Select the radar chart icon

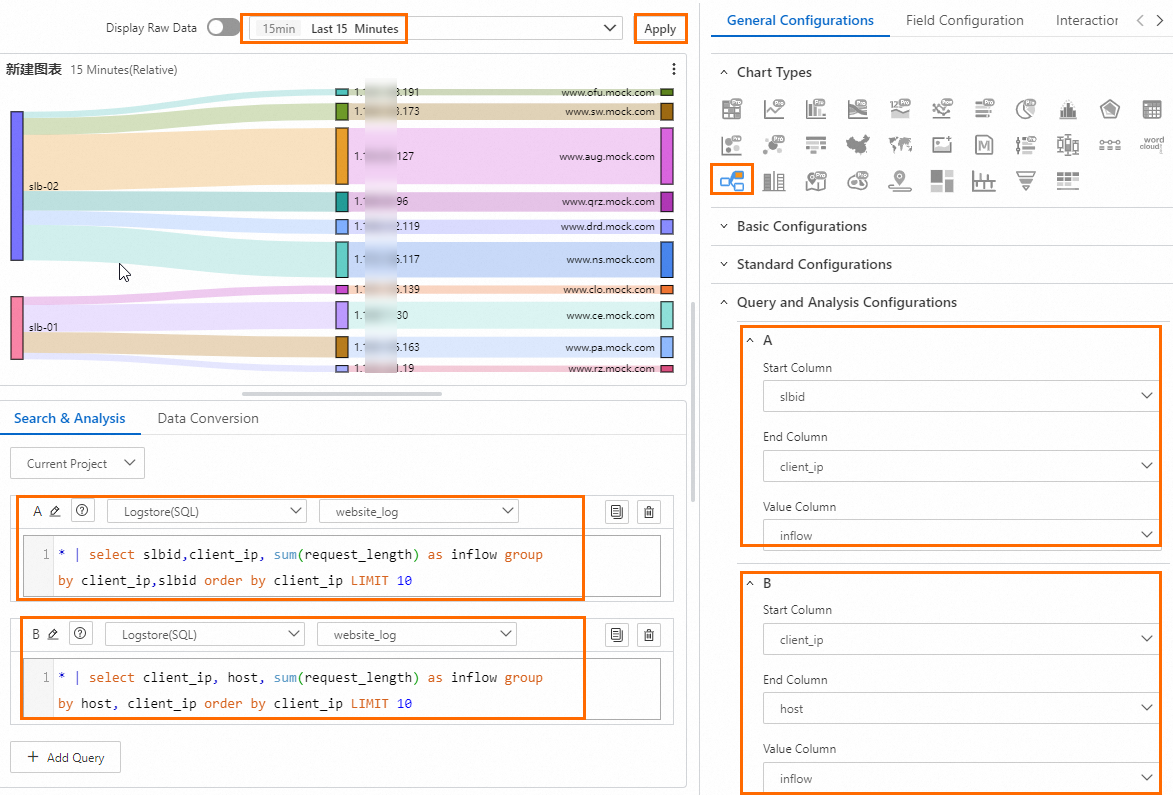[1109, 109]
